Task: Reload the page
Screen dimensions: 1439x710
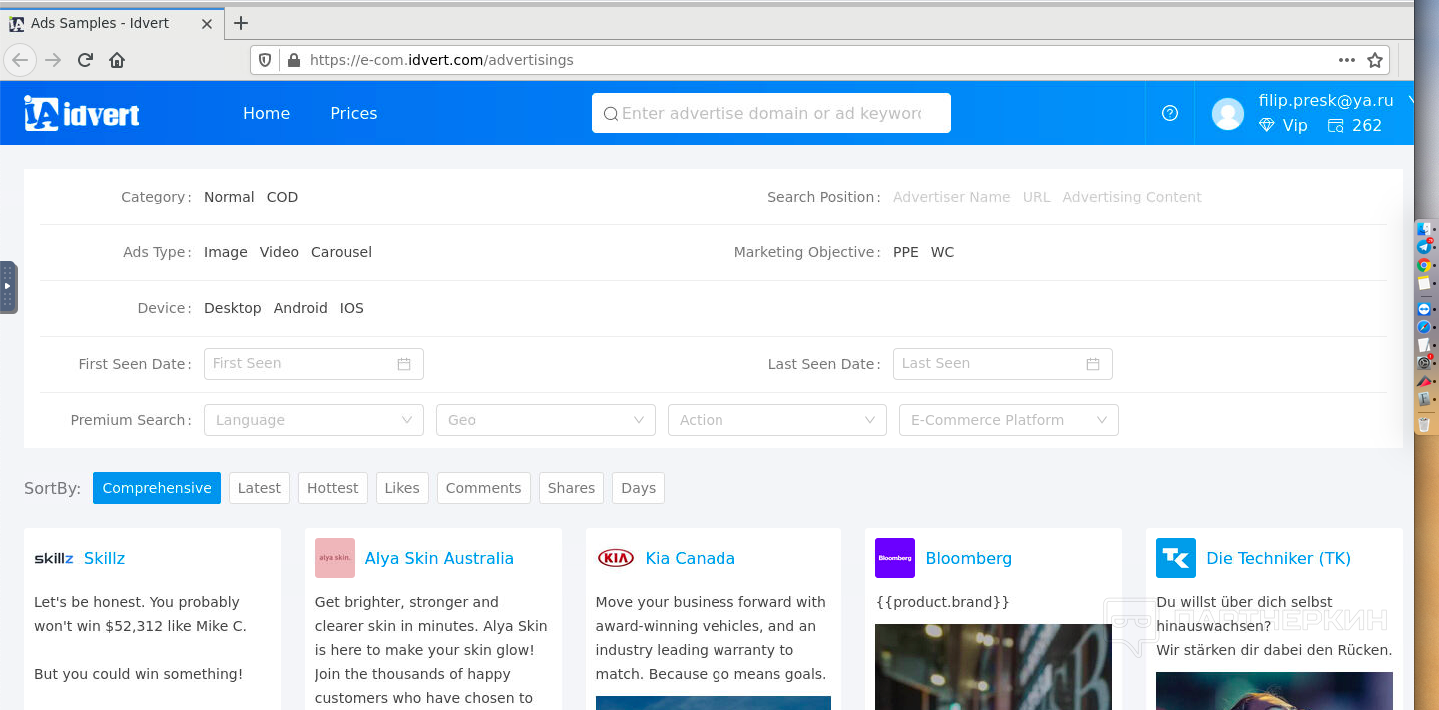Action: pyautogui.click(x=85, y=60)
